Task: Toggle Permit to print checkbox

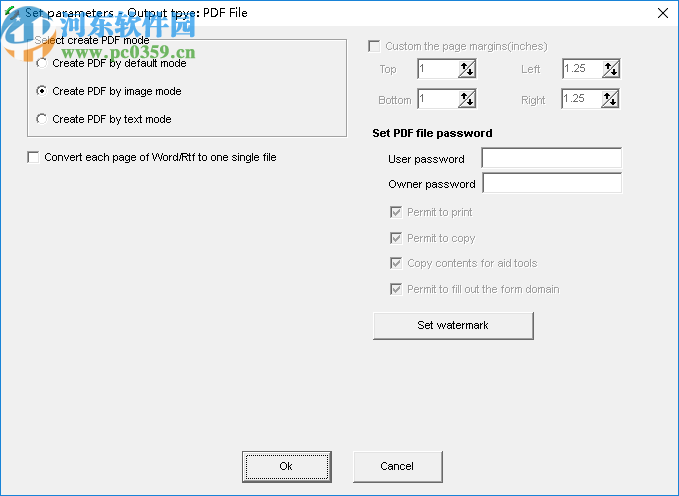Action: click(x=396, y=212)
